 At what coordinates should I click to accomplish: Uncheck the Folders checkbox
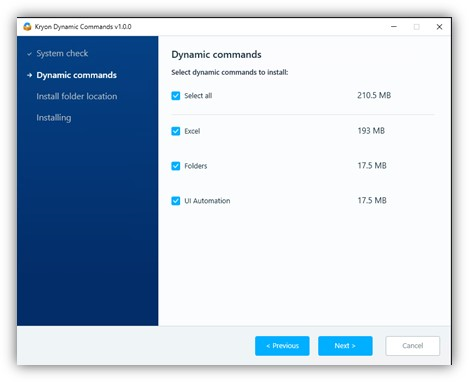176,166
